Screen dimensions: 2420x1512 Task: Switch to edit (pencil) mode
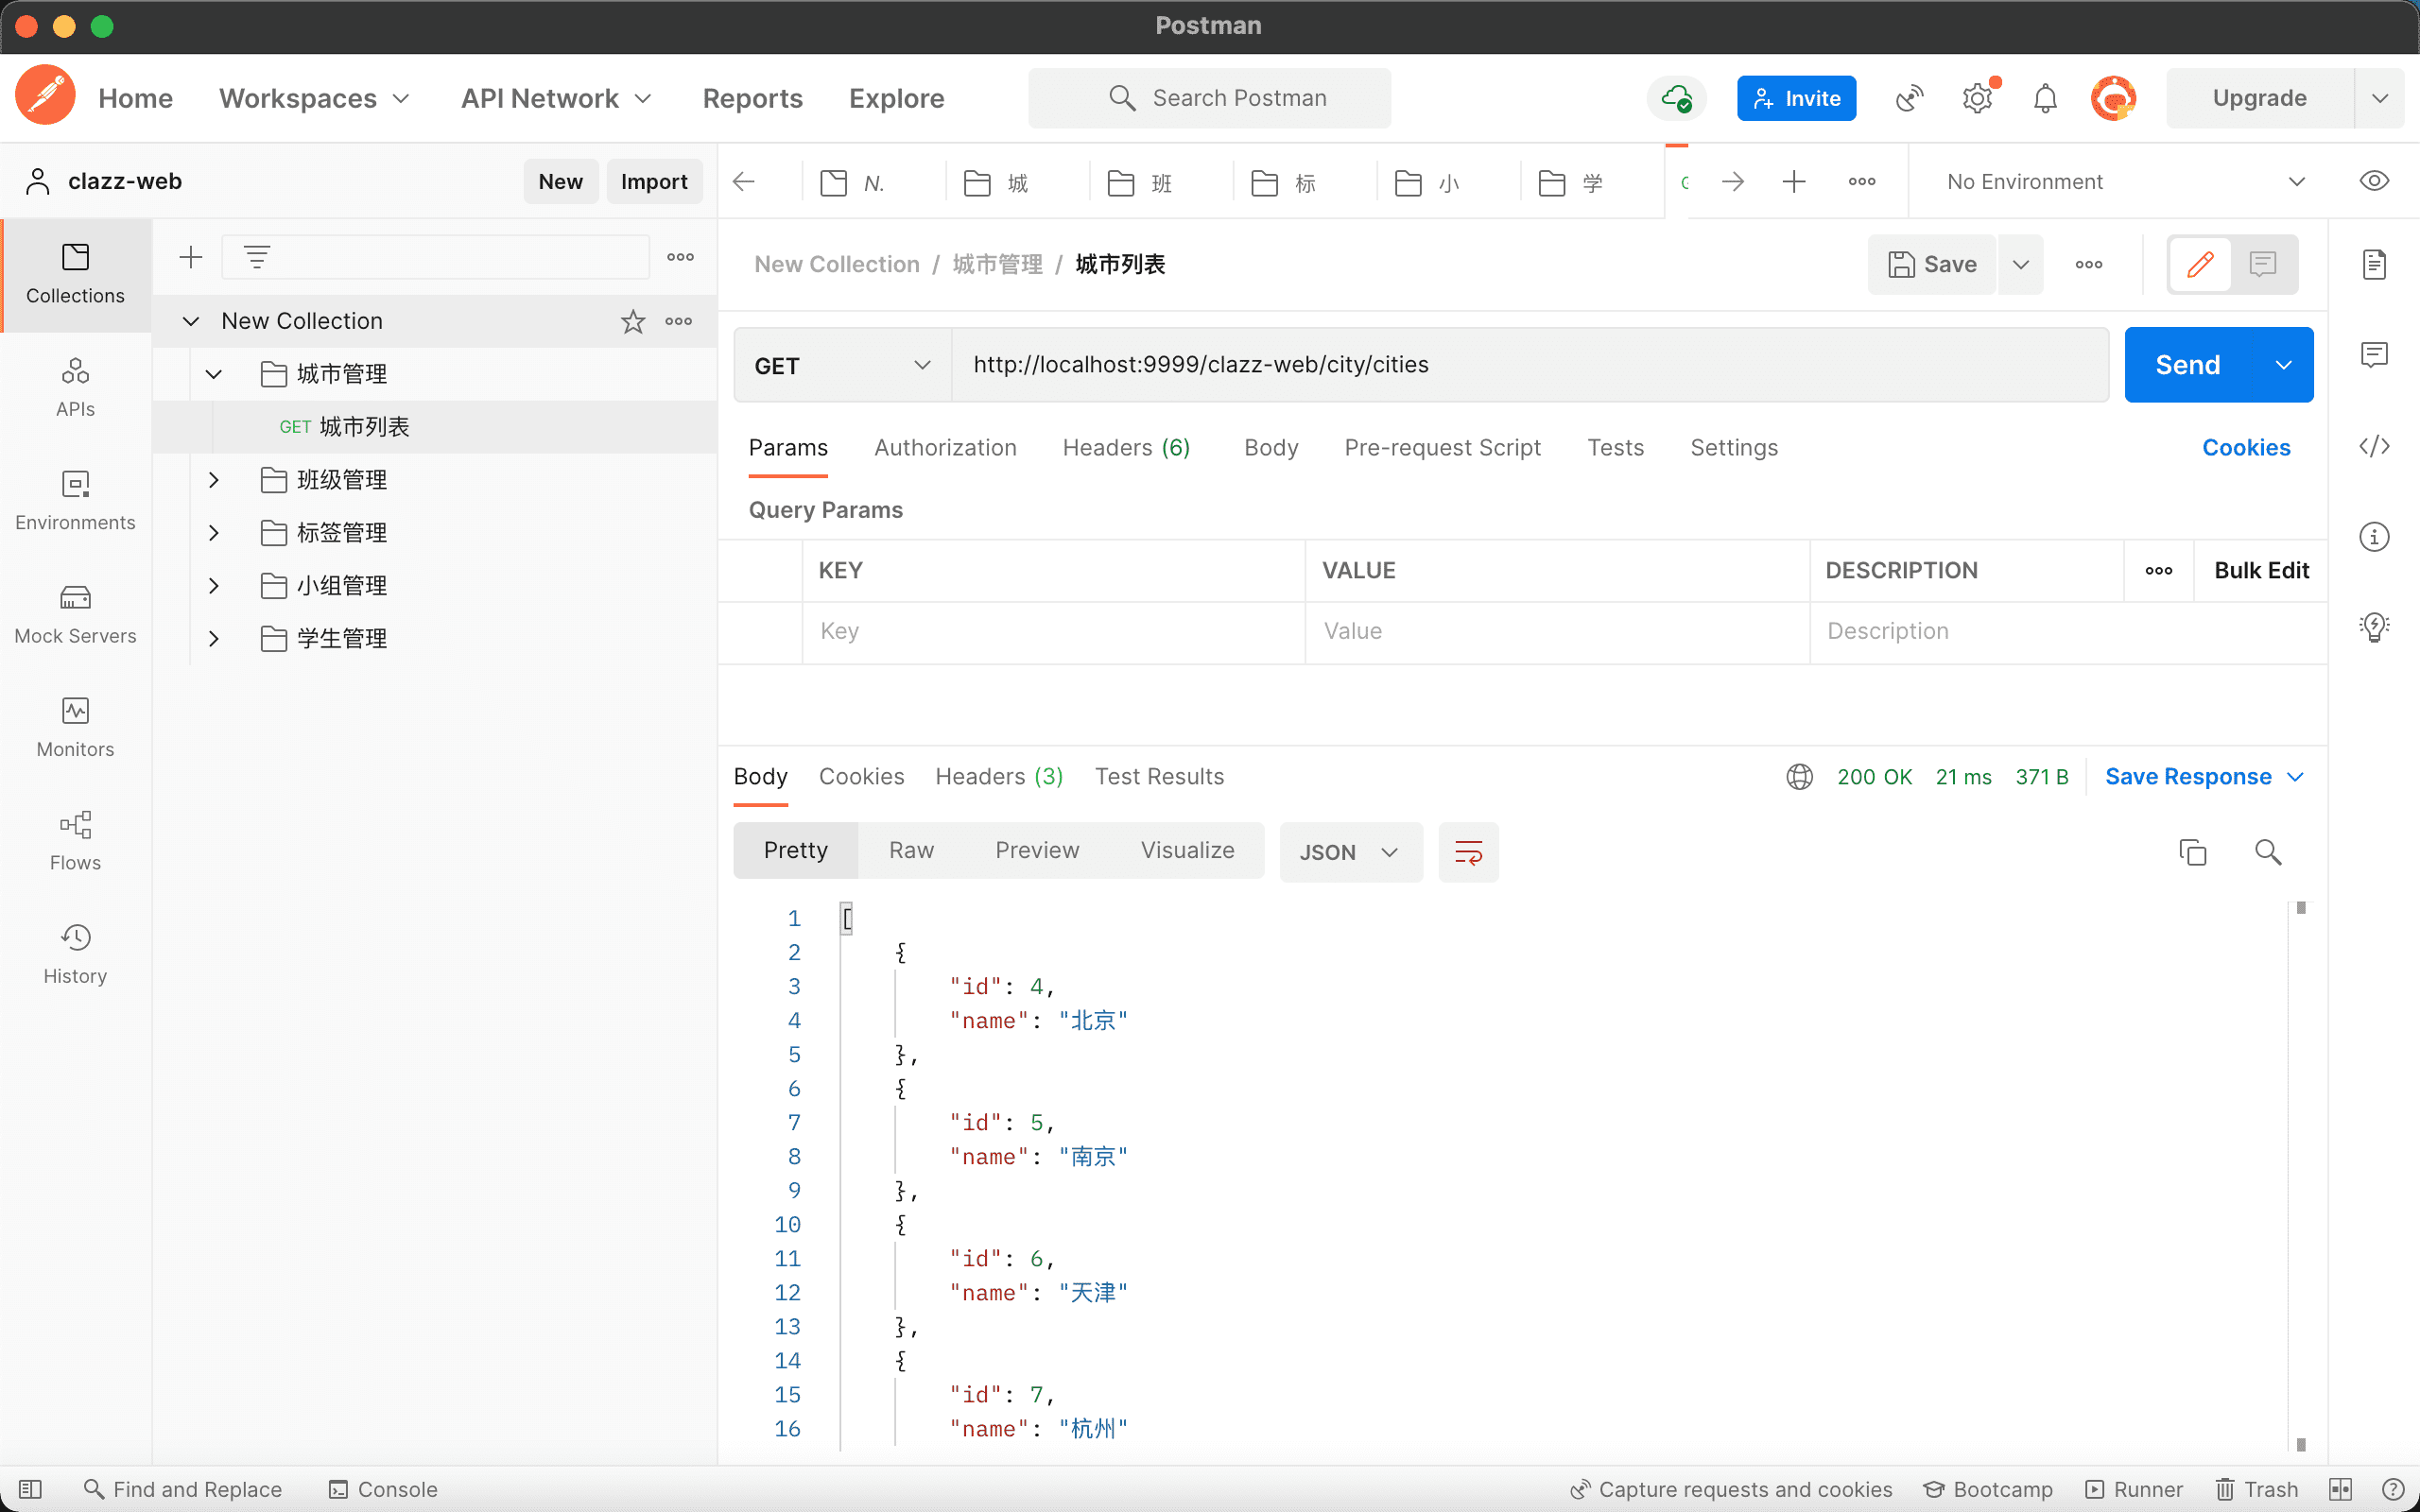[x=2200, y=264]
